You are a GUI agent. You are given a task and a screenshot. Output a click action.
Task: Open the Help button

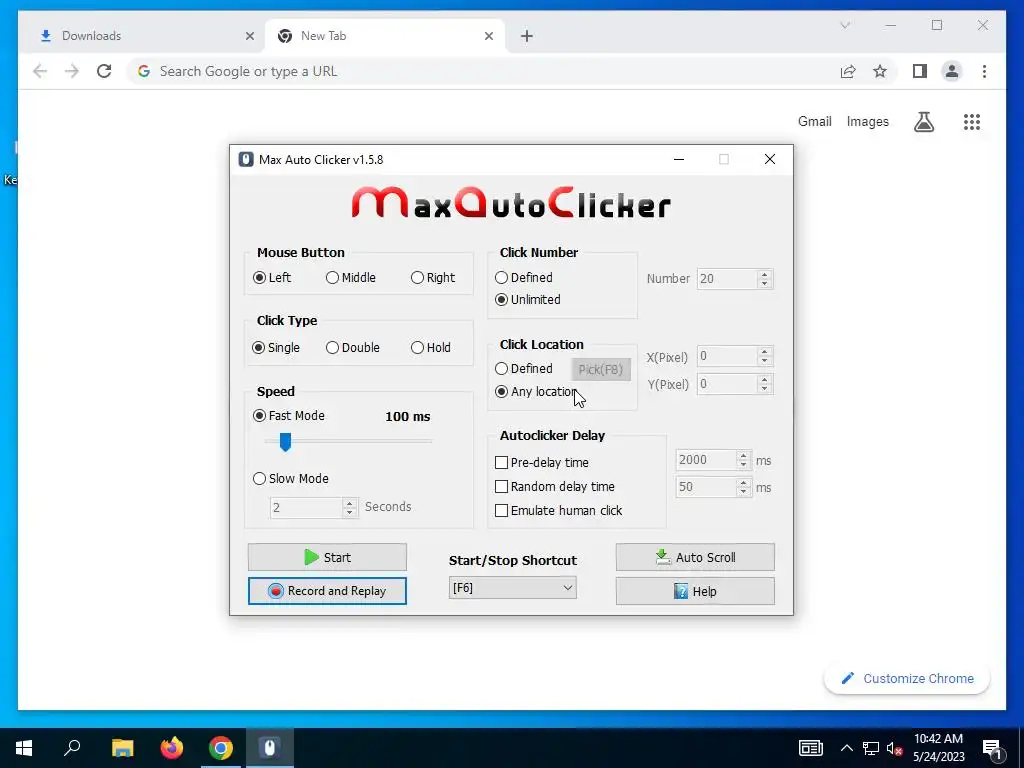click(695, 591)
